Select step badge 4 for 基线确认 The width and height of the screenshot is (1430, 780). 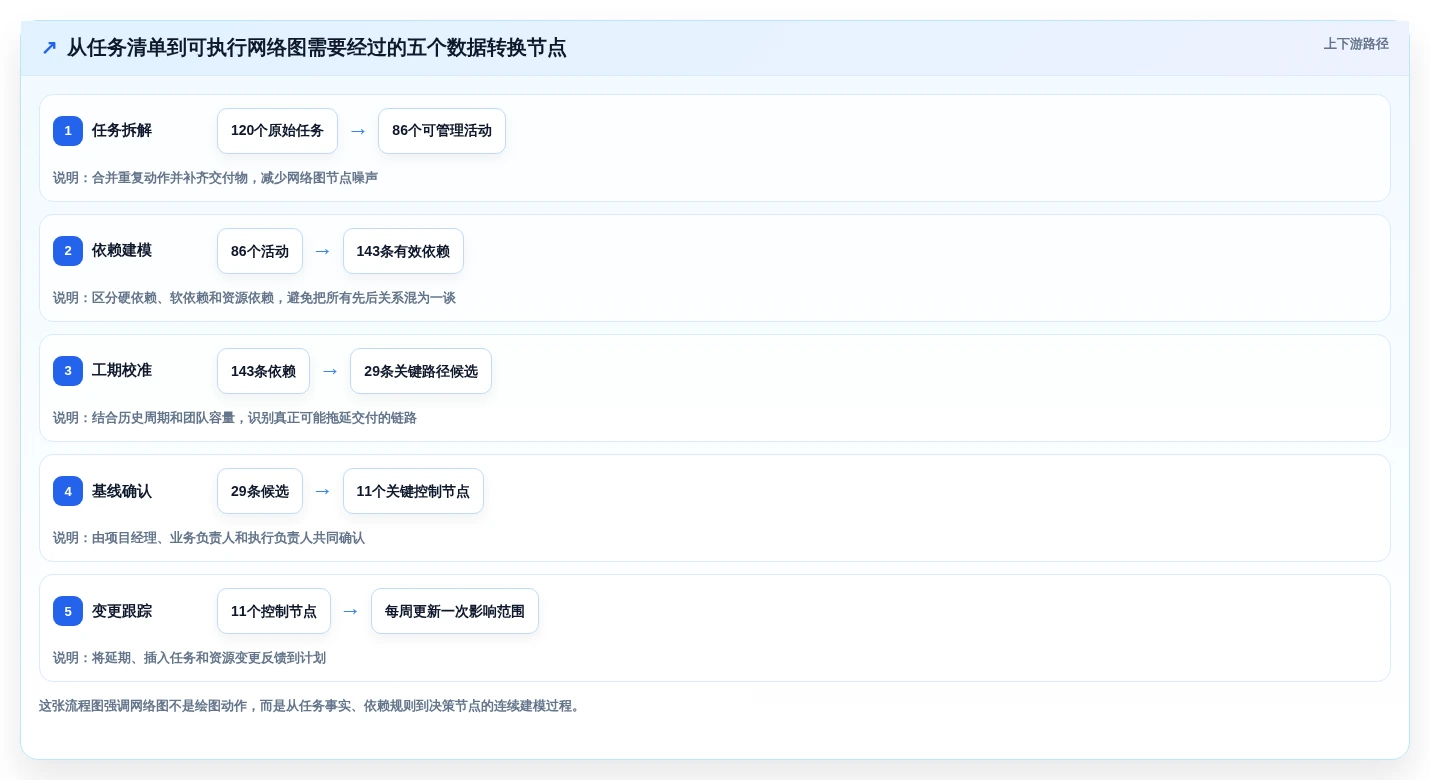tap(68, 491)
